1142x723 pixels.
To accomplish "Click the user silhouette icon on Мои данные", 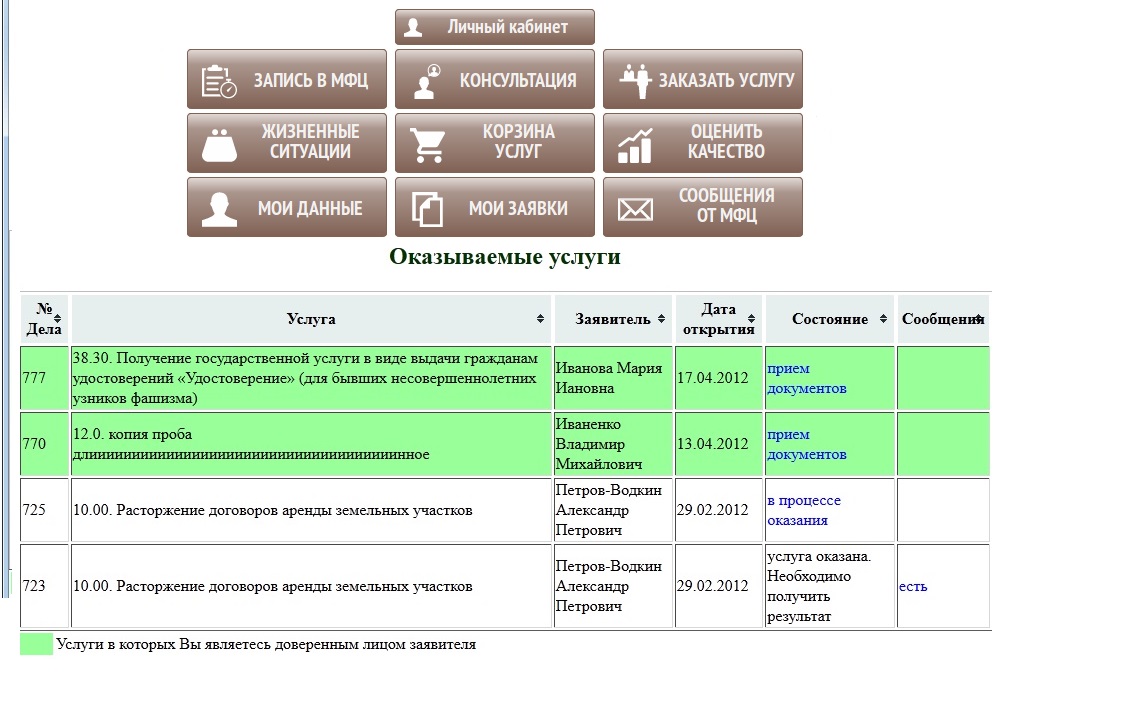I will tap(219, 208).
